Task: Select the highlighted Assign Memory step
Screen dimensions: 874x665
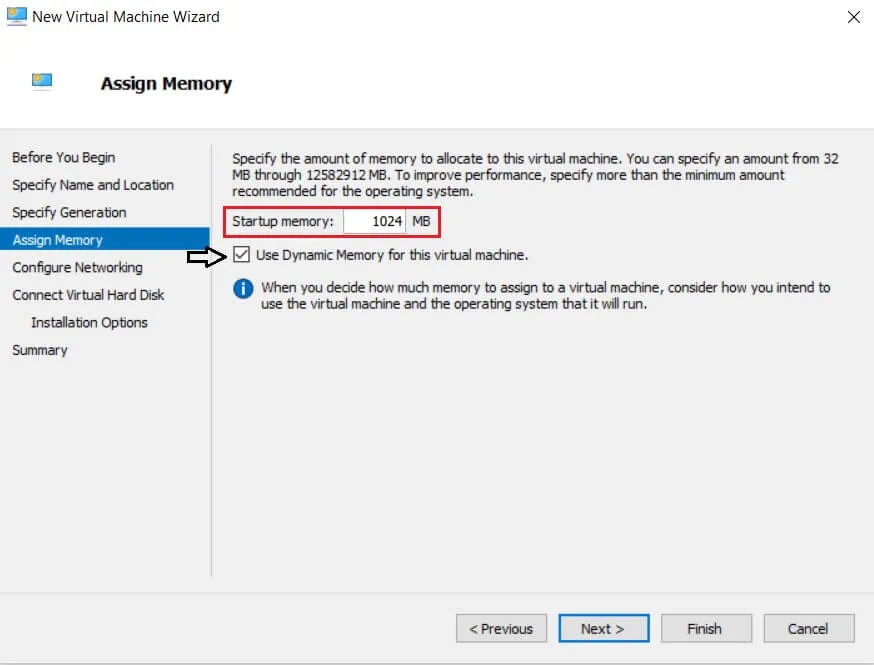Action: [x=58, y=240]
